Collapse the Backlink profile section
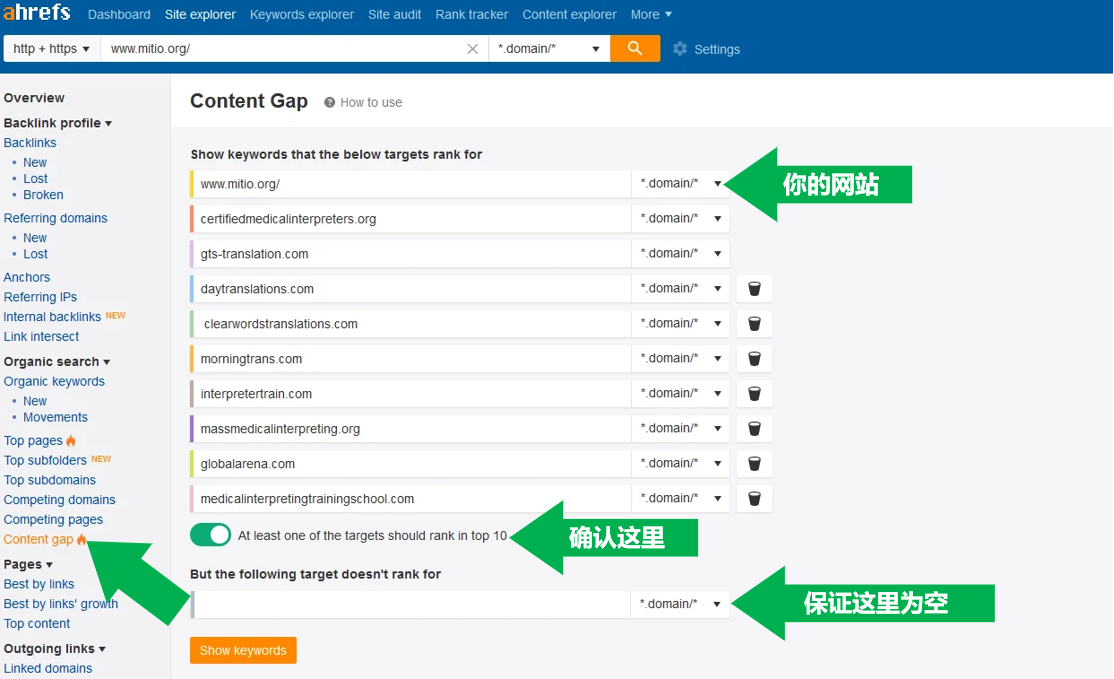 [58, 123]
